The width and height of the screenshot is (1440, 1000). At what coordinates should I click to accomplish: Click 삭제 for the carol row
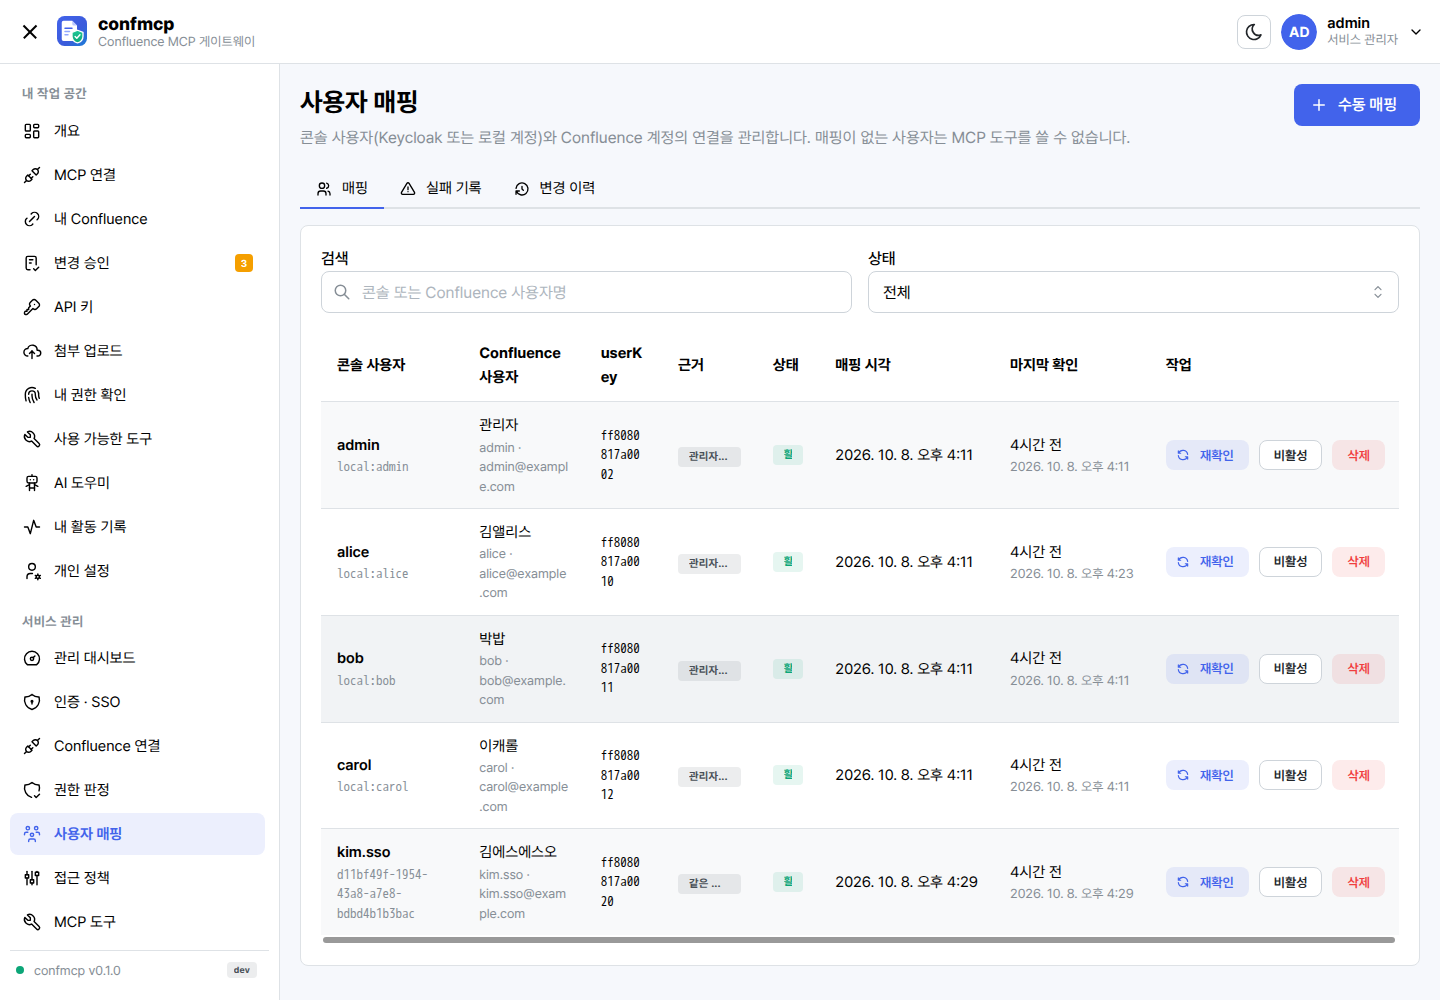pos(1358,775)
